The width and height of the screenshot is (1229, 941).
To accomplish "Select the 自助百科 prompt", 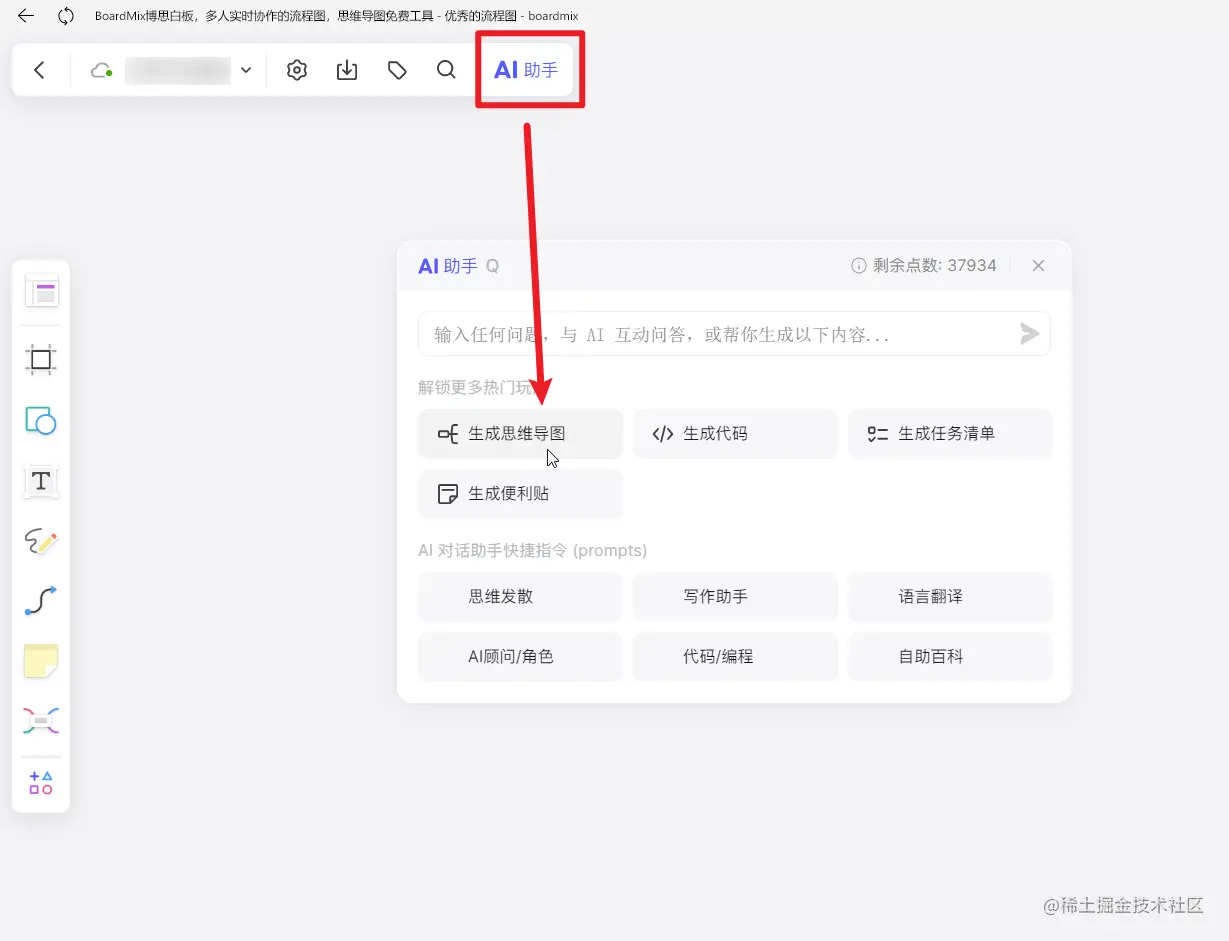I will click(950, 657).
